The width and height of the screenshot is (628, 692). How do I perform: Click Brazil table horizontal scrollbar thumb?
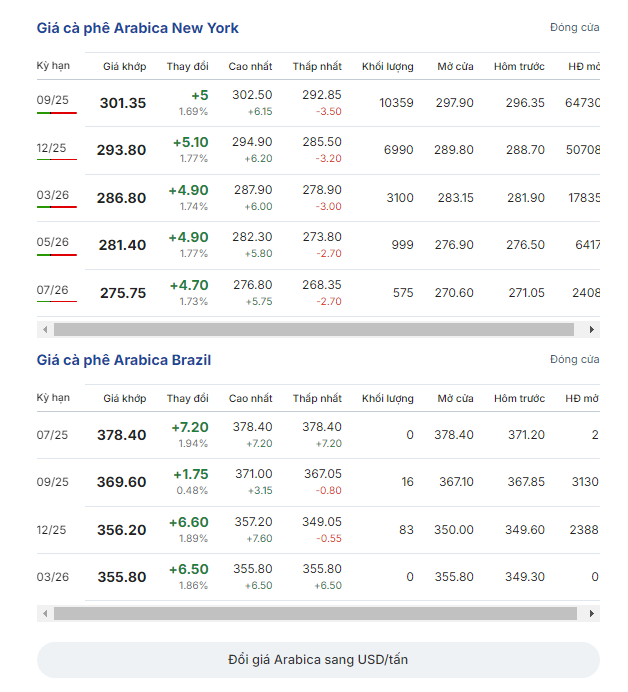(x=315, y=613)
